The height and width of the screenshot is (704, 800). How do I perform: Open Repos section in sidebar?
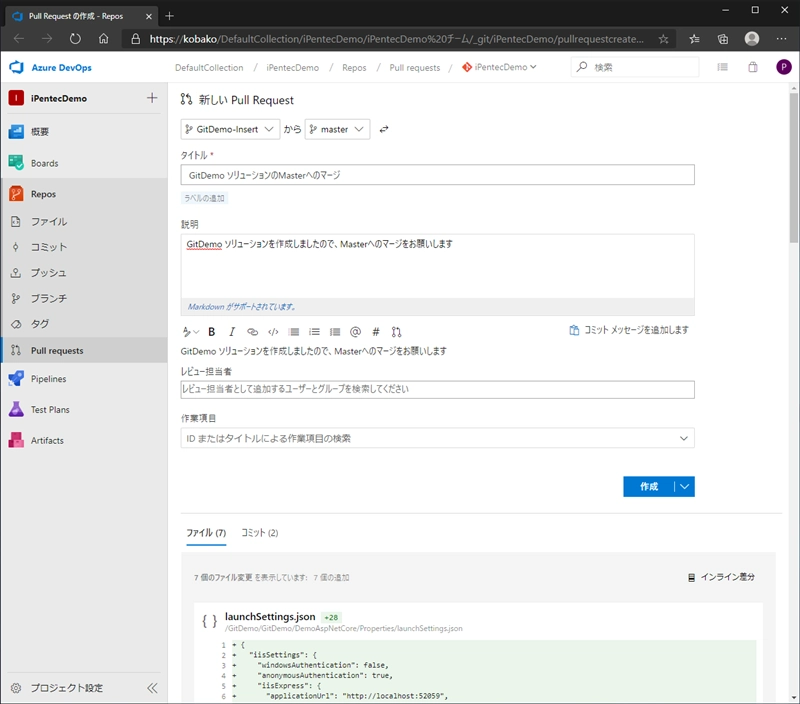pos(43,194)
